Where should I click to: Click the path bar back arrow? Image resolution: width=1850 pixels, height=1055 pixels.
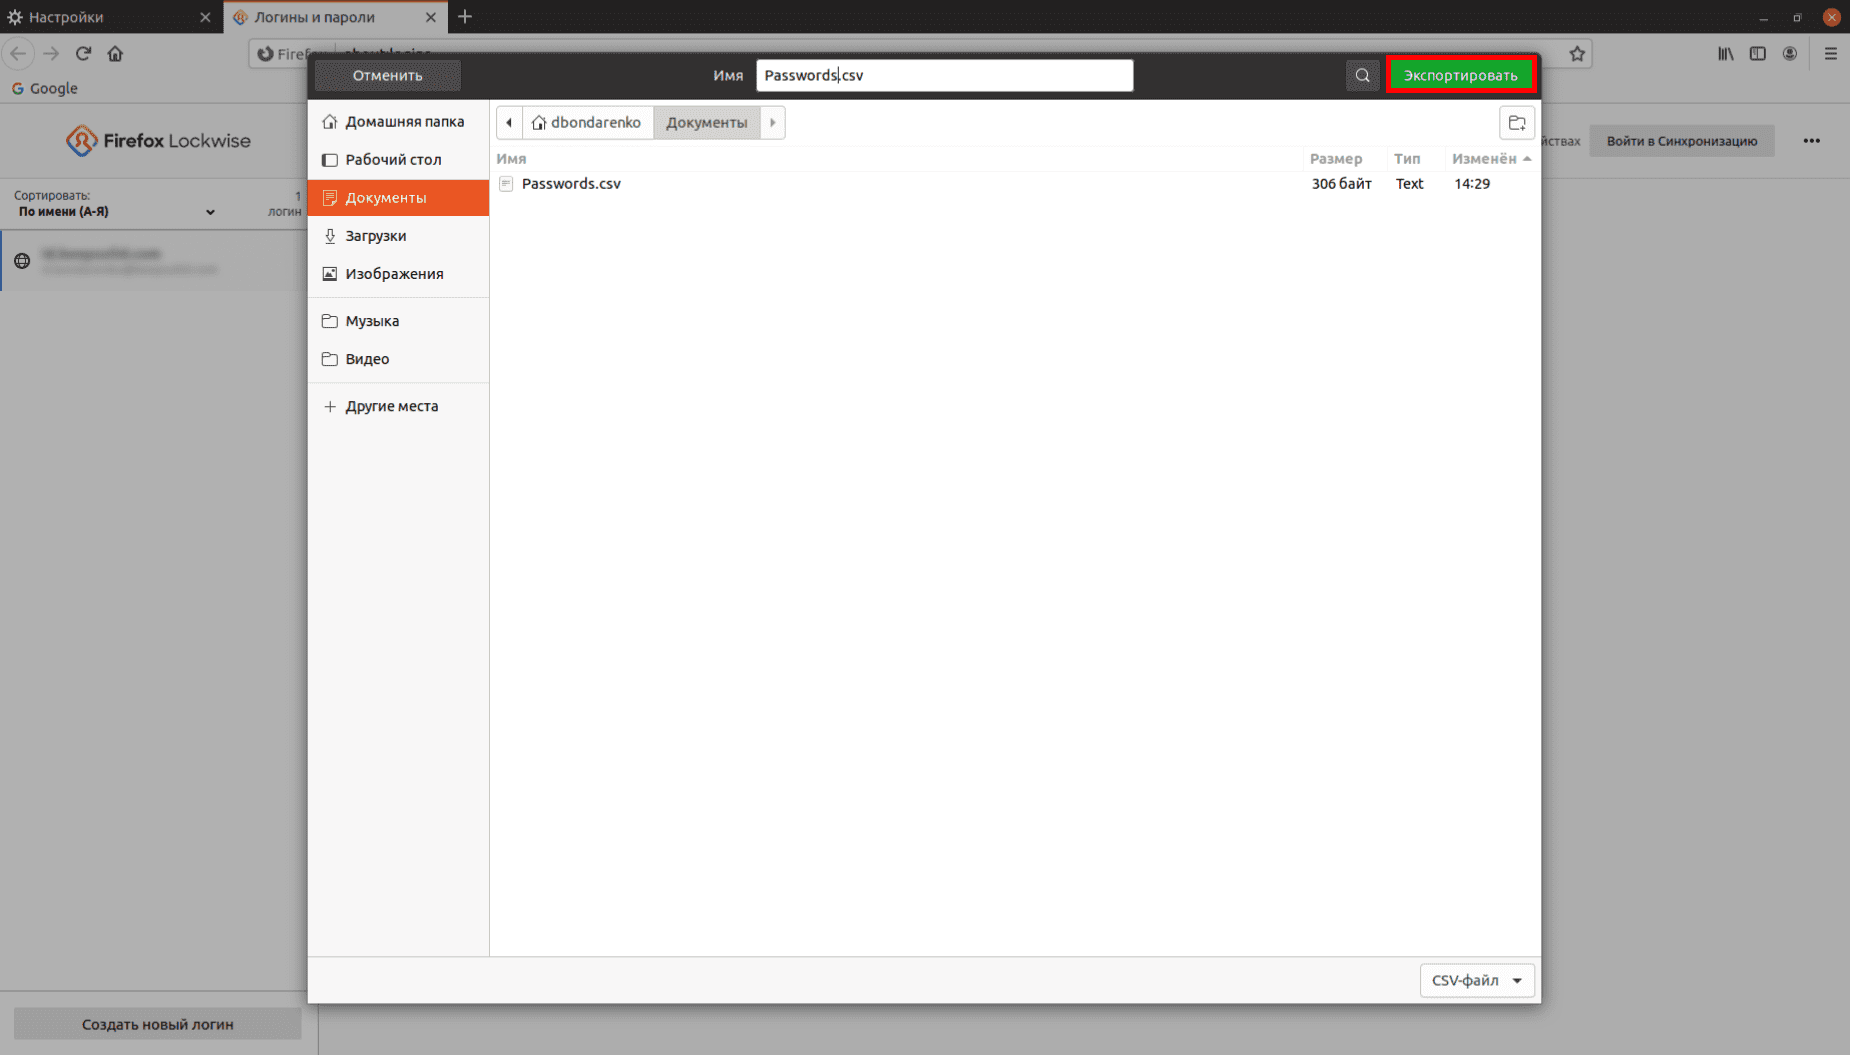[x=509, y=123]
